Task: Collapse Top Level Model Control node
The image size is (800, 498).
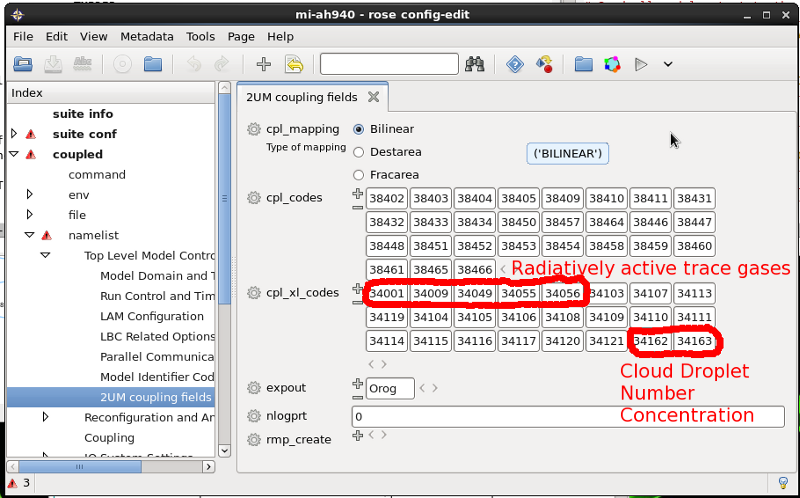Action: pos(45,255)
